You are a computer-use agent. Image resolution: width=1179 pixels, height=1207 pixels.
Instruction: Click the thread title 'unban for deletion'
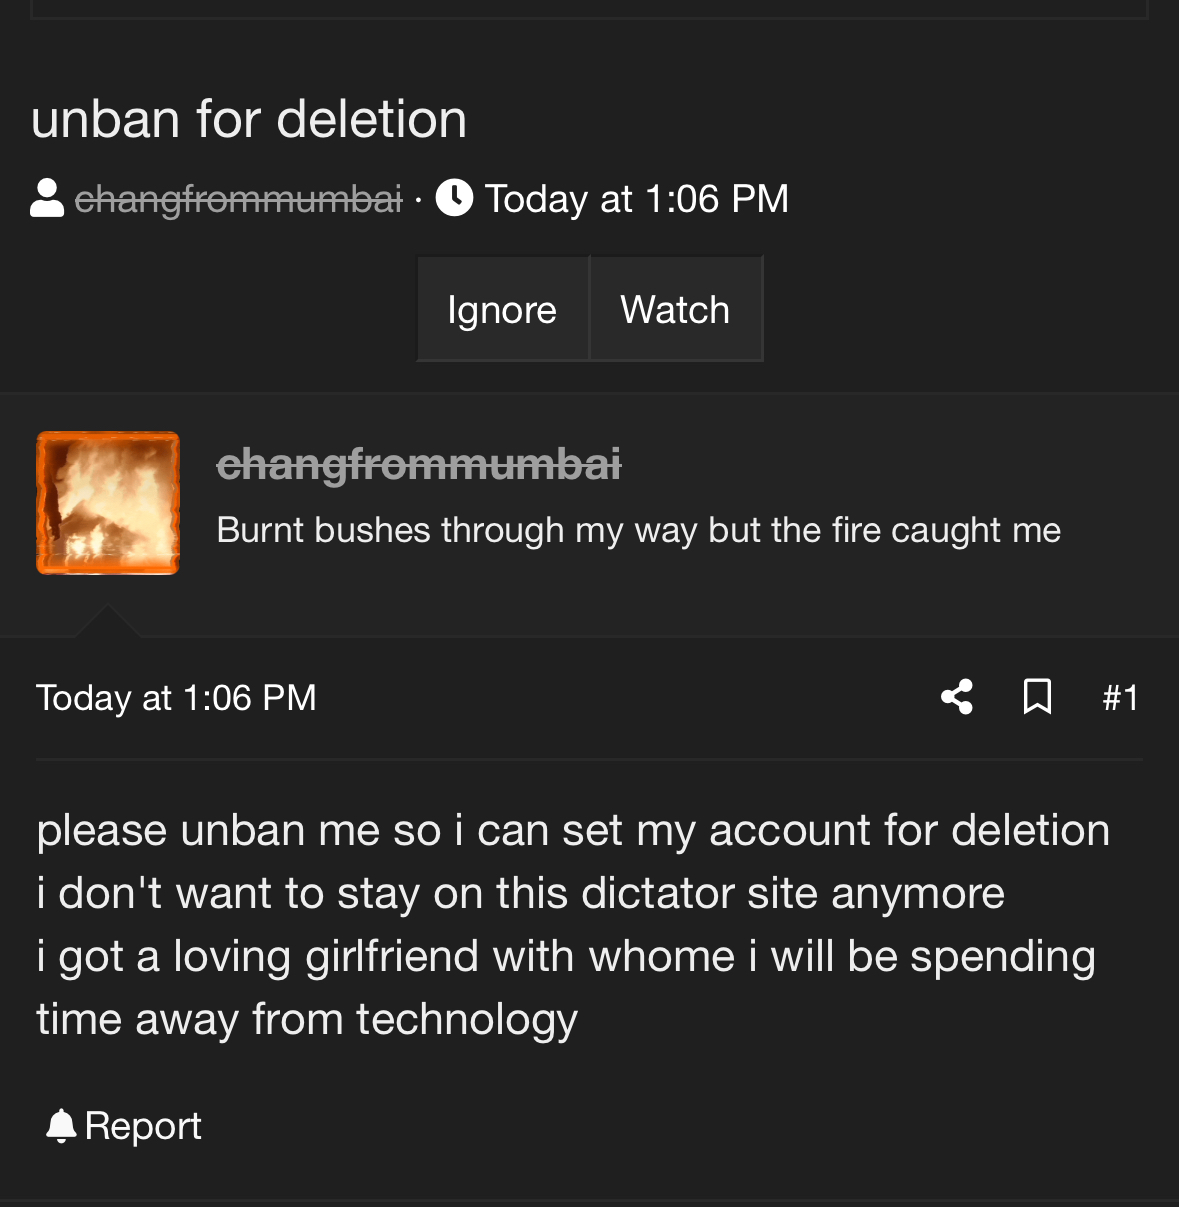click(249, 119)
